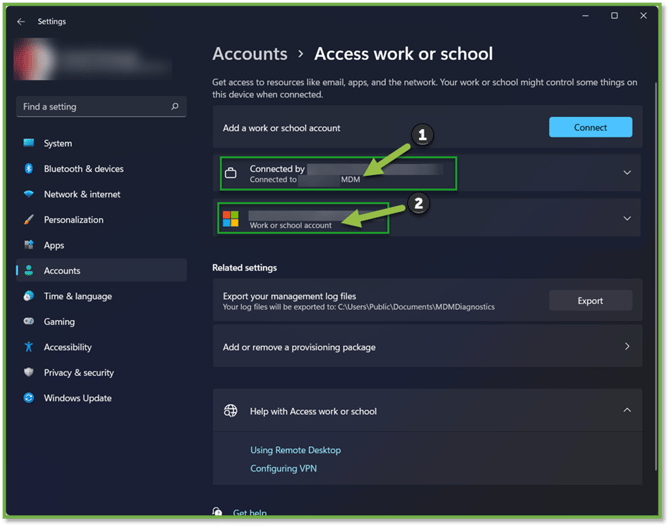
Task: Click the Personalization brush icon
Action: tap(29, 220)
